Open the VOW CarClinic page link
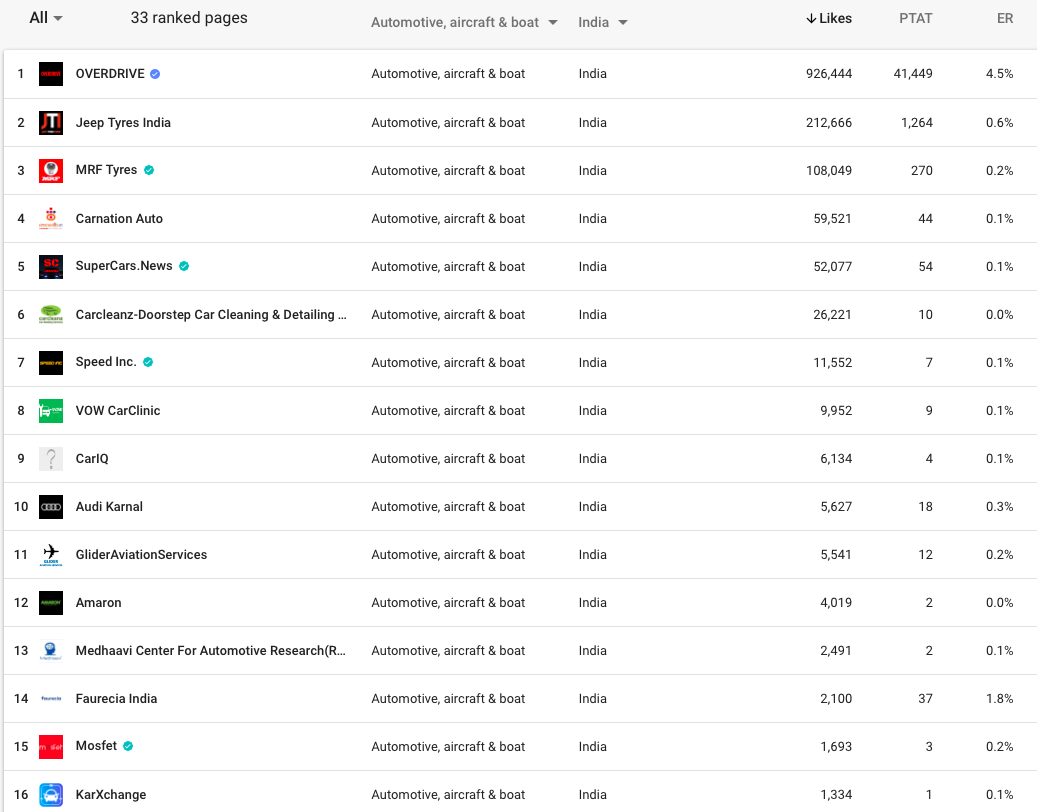Screen dimensions: 1037x812 pos(118,411)
